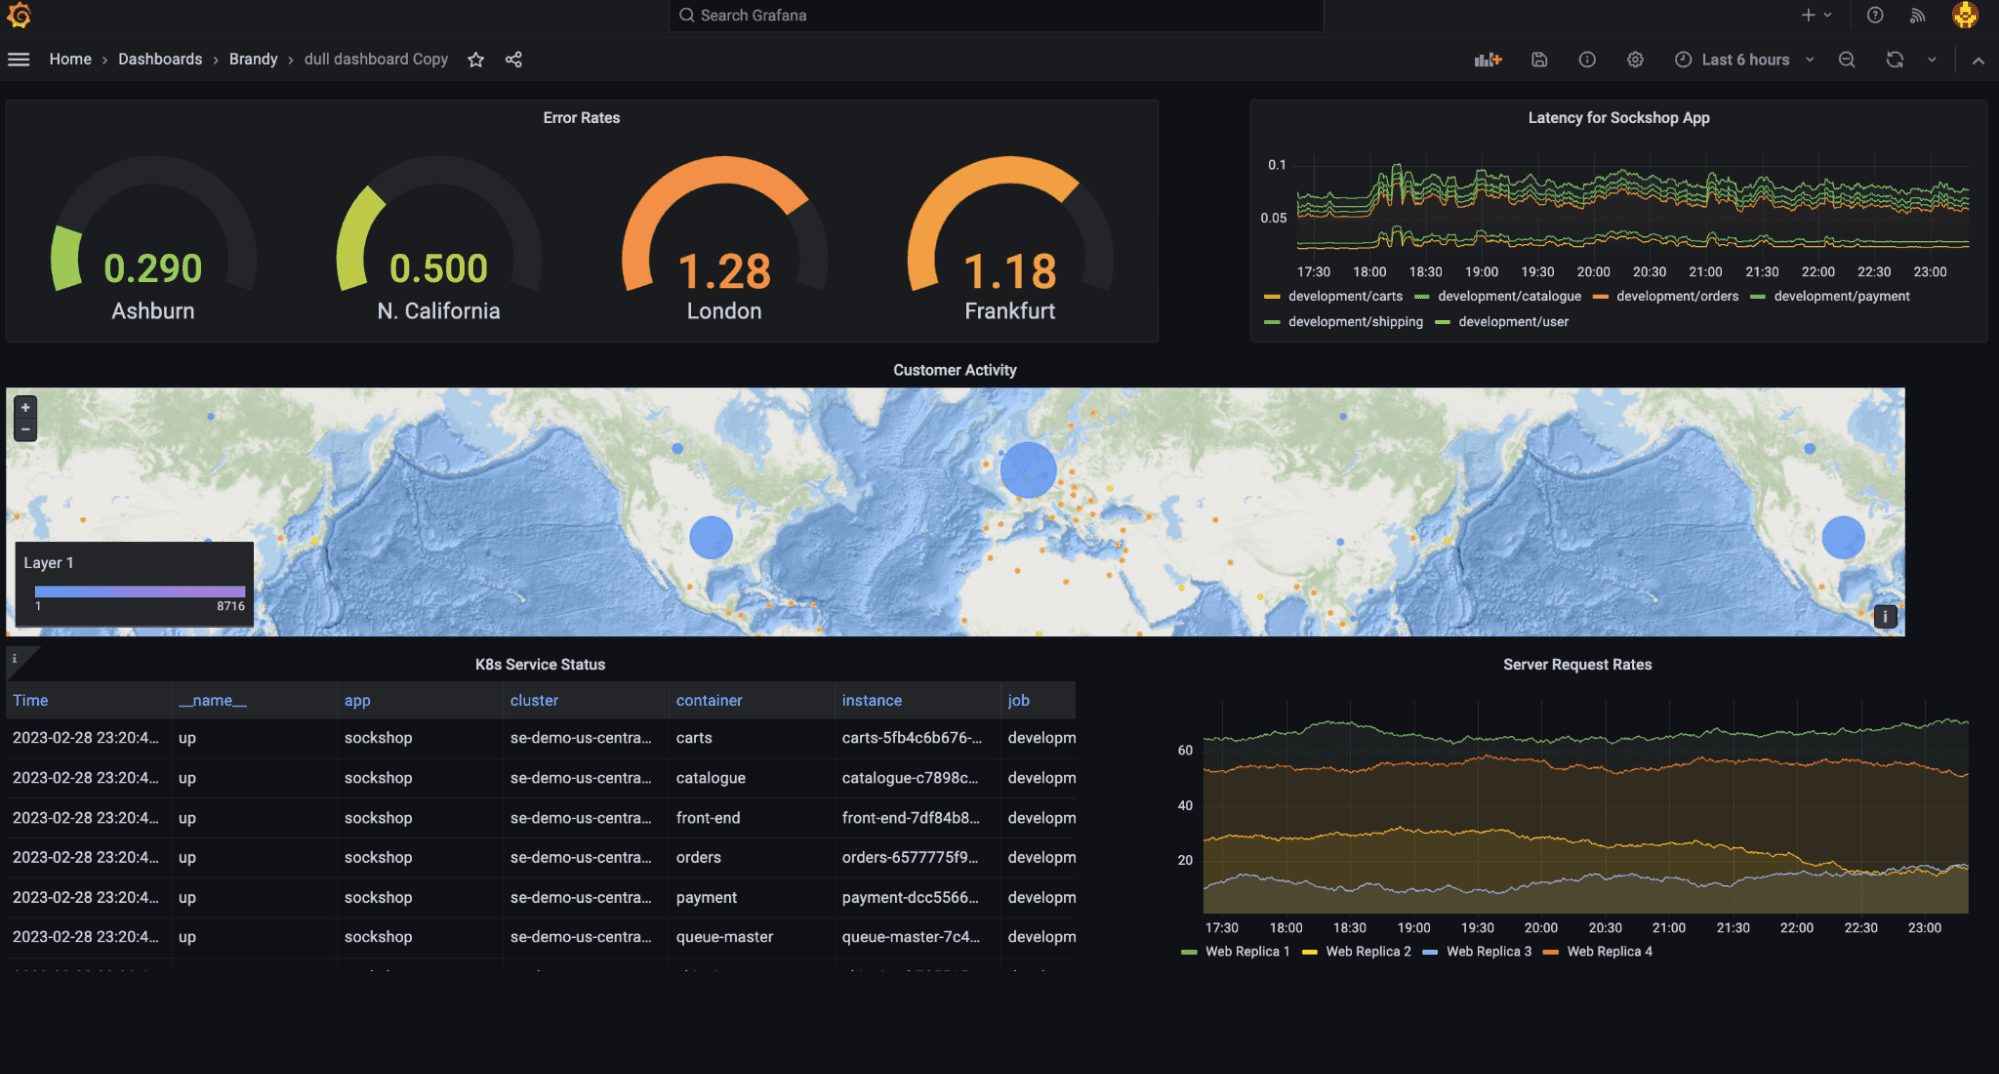Screen dimensions: 1999x1074
Task: Go to the Brandy folder link
Action: click(x=253, y=59)
